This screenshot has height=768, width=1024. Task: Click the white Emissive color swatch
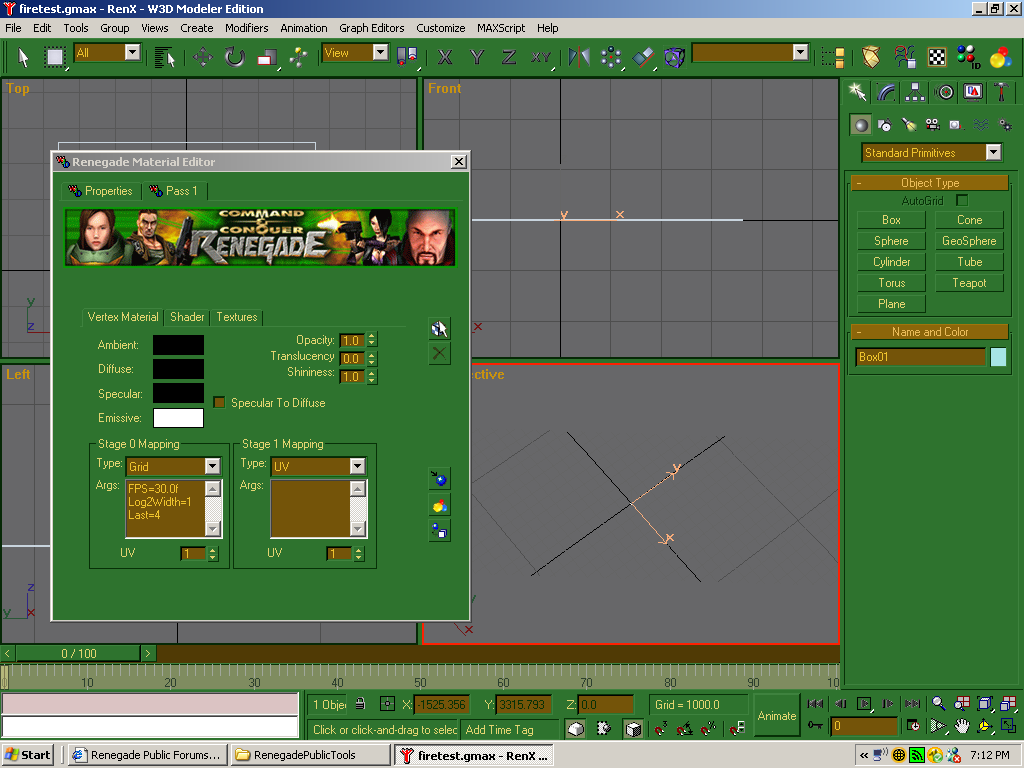(x=178, y=418)
